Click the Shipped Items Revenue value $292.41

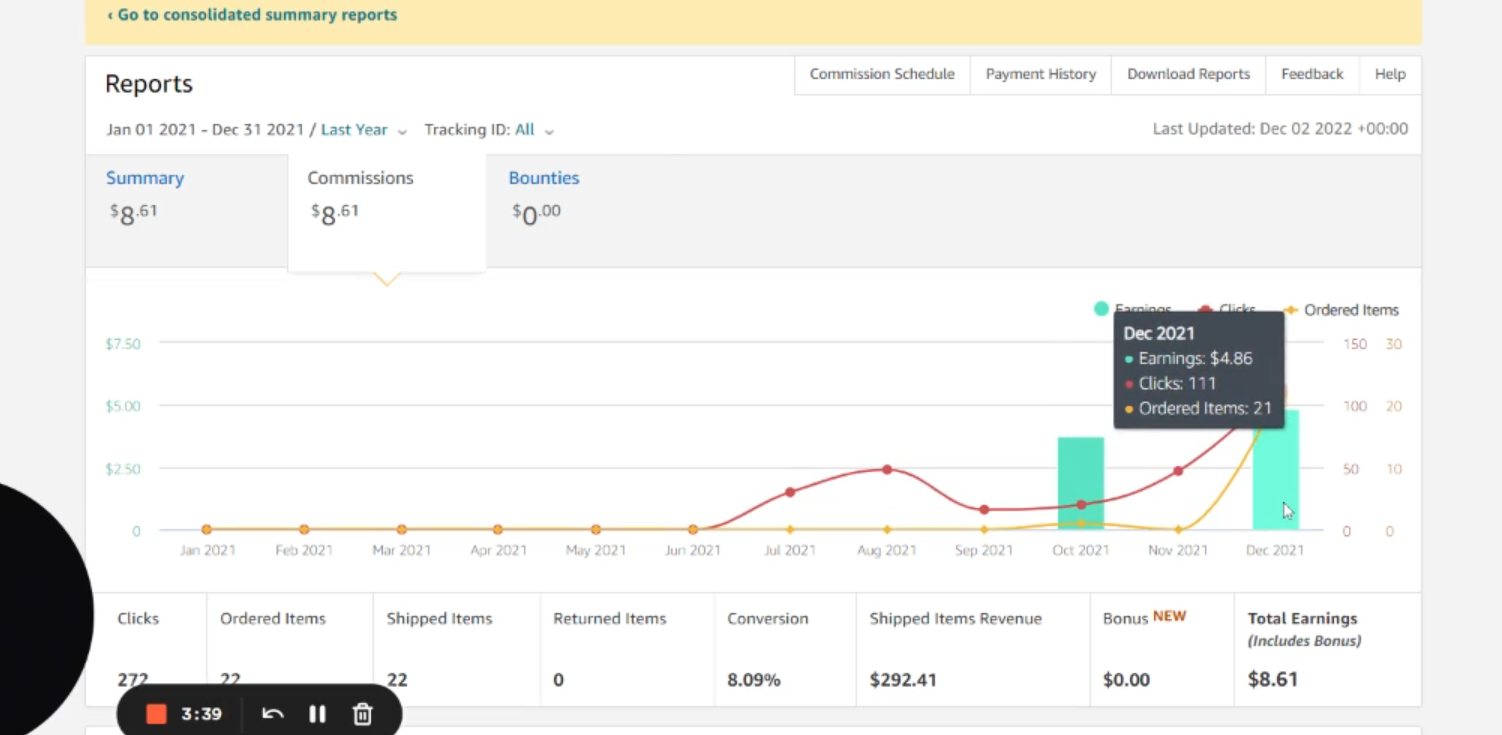903,680
